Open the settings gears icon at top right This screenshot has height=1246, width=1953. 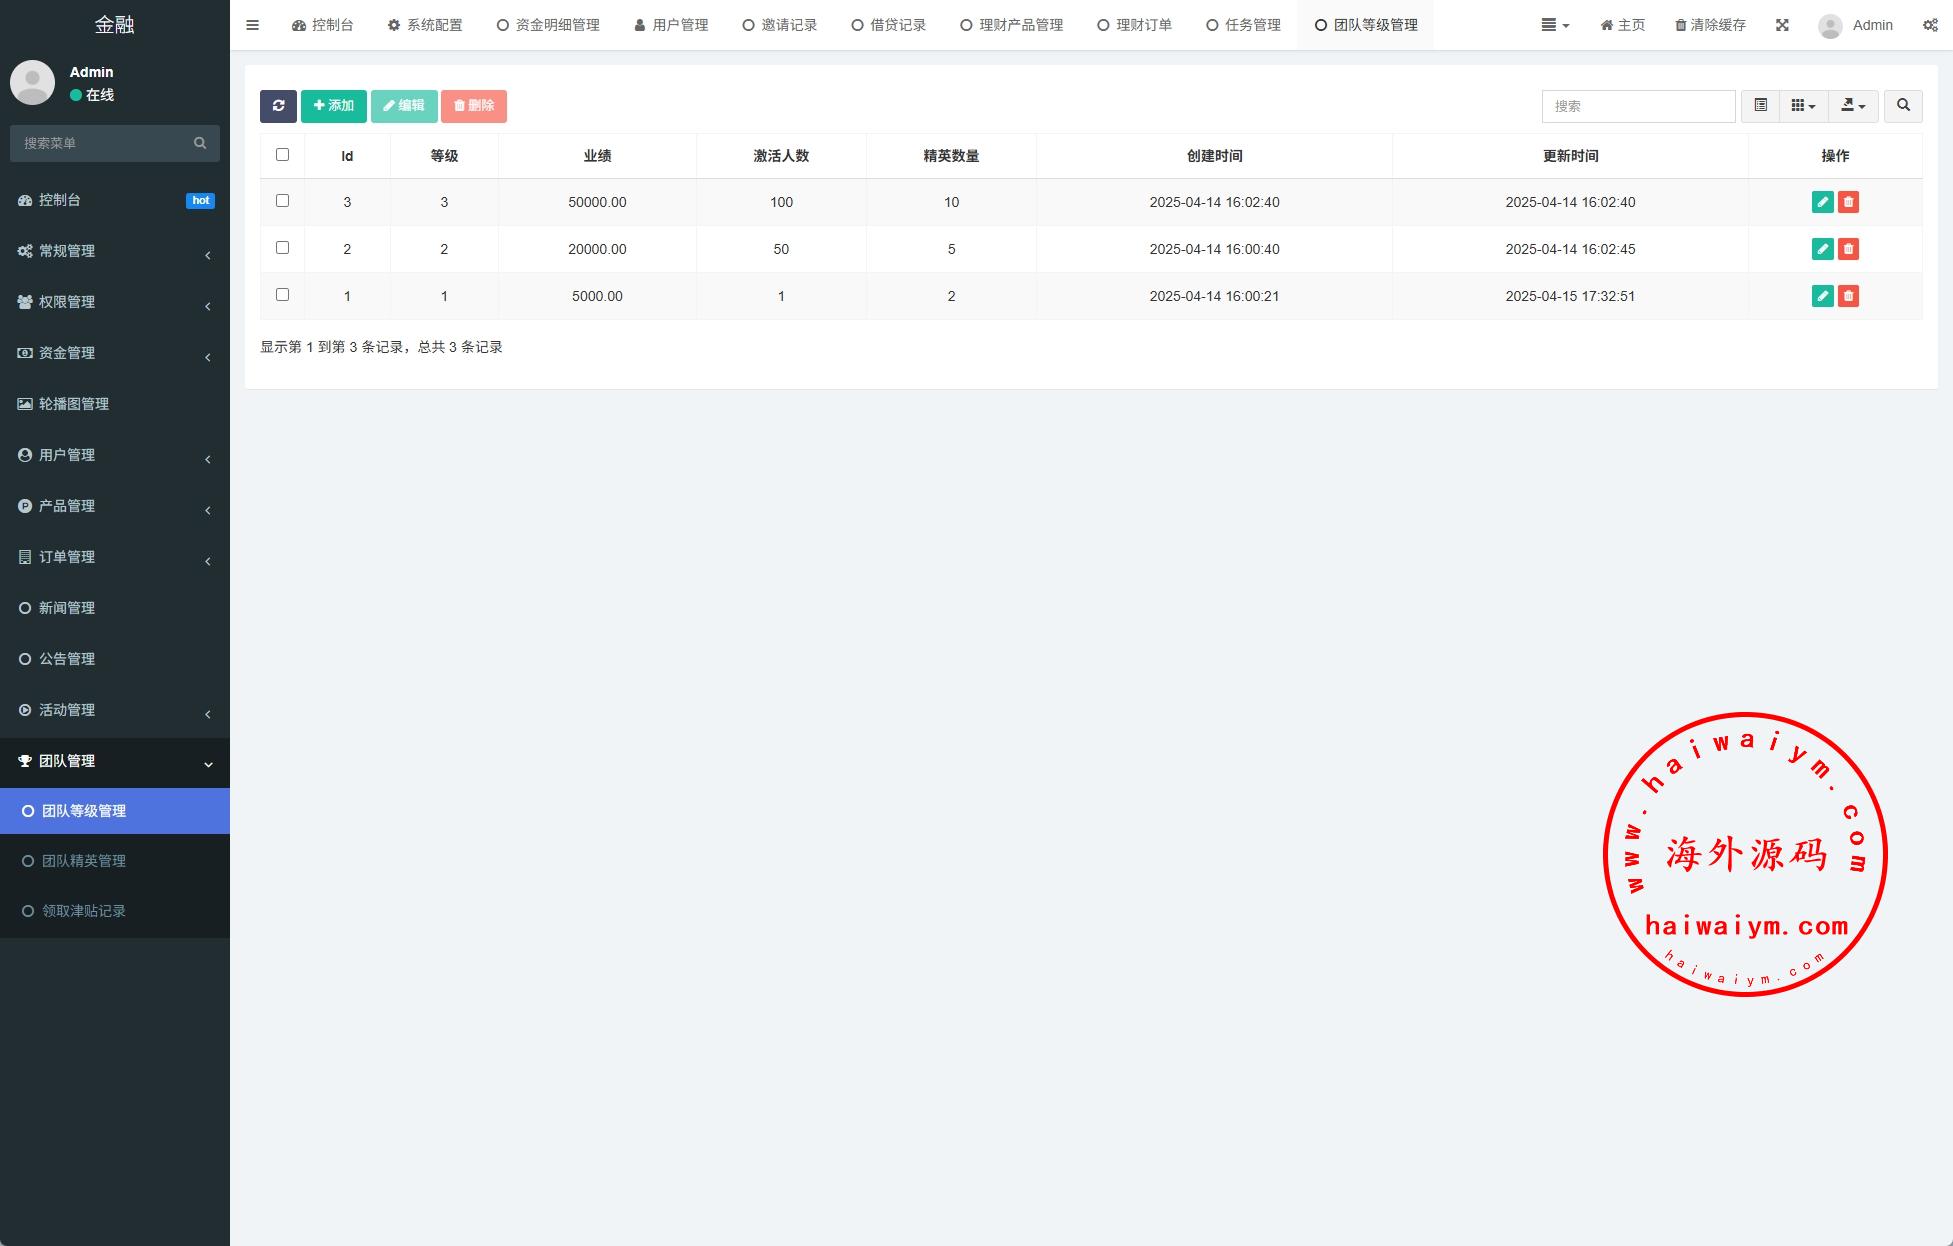[1929, 25]
